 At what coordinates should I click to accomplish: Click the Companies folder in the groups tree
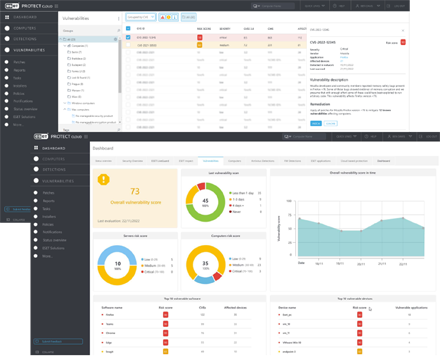coord(78,46)
